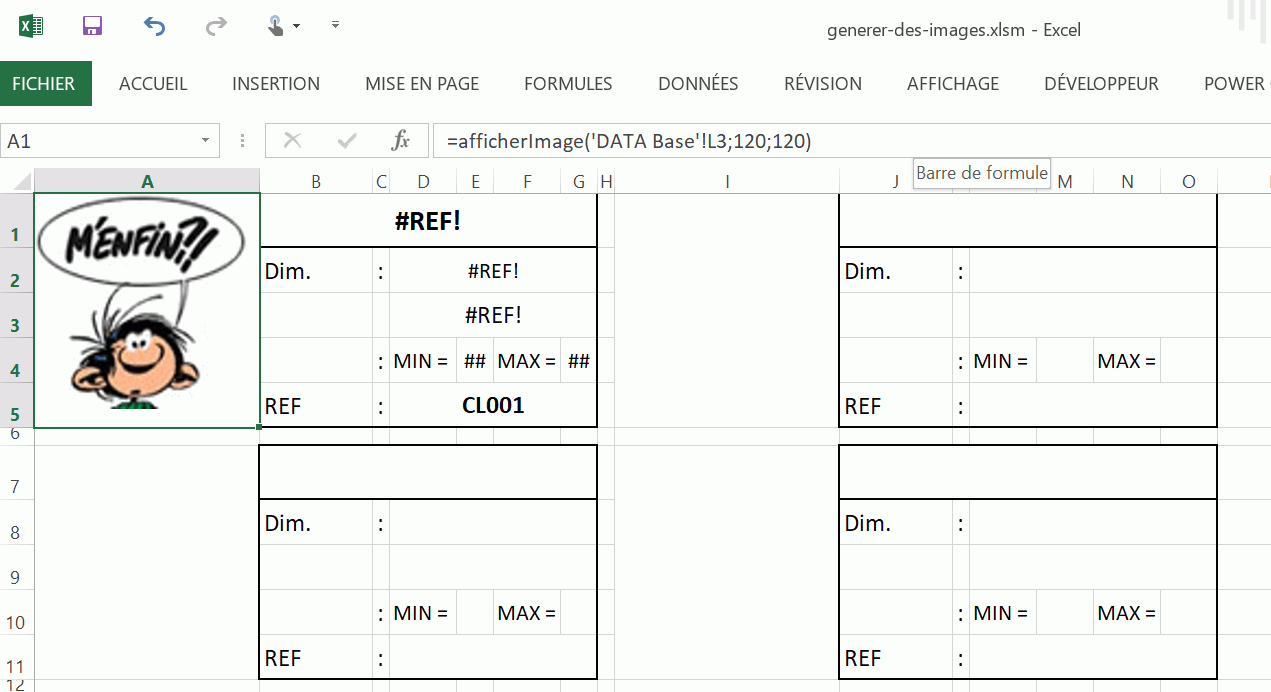Select column header I
The width and height of the screenshot is (1271, 692).
pyautogui.click(x=727, y=181)
